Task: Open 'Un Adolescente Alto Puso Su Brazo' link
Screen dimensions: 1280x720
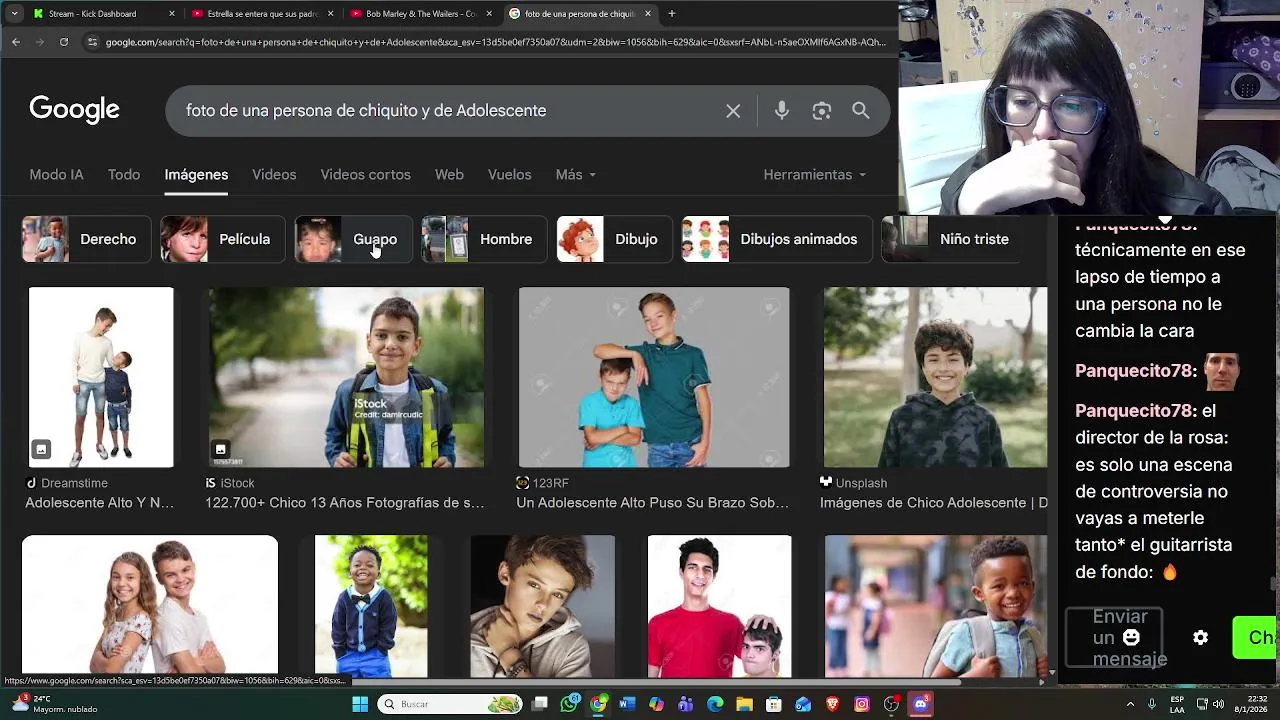Action: (652, 503)
